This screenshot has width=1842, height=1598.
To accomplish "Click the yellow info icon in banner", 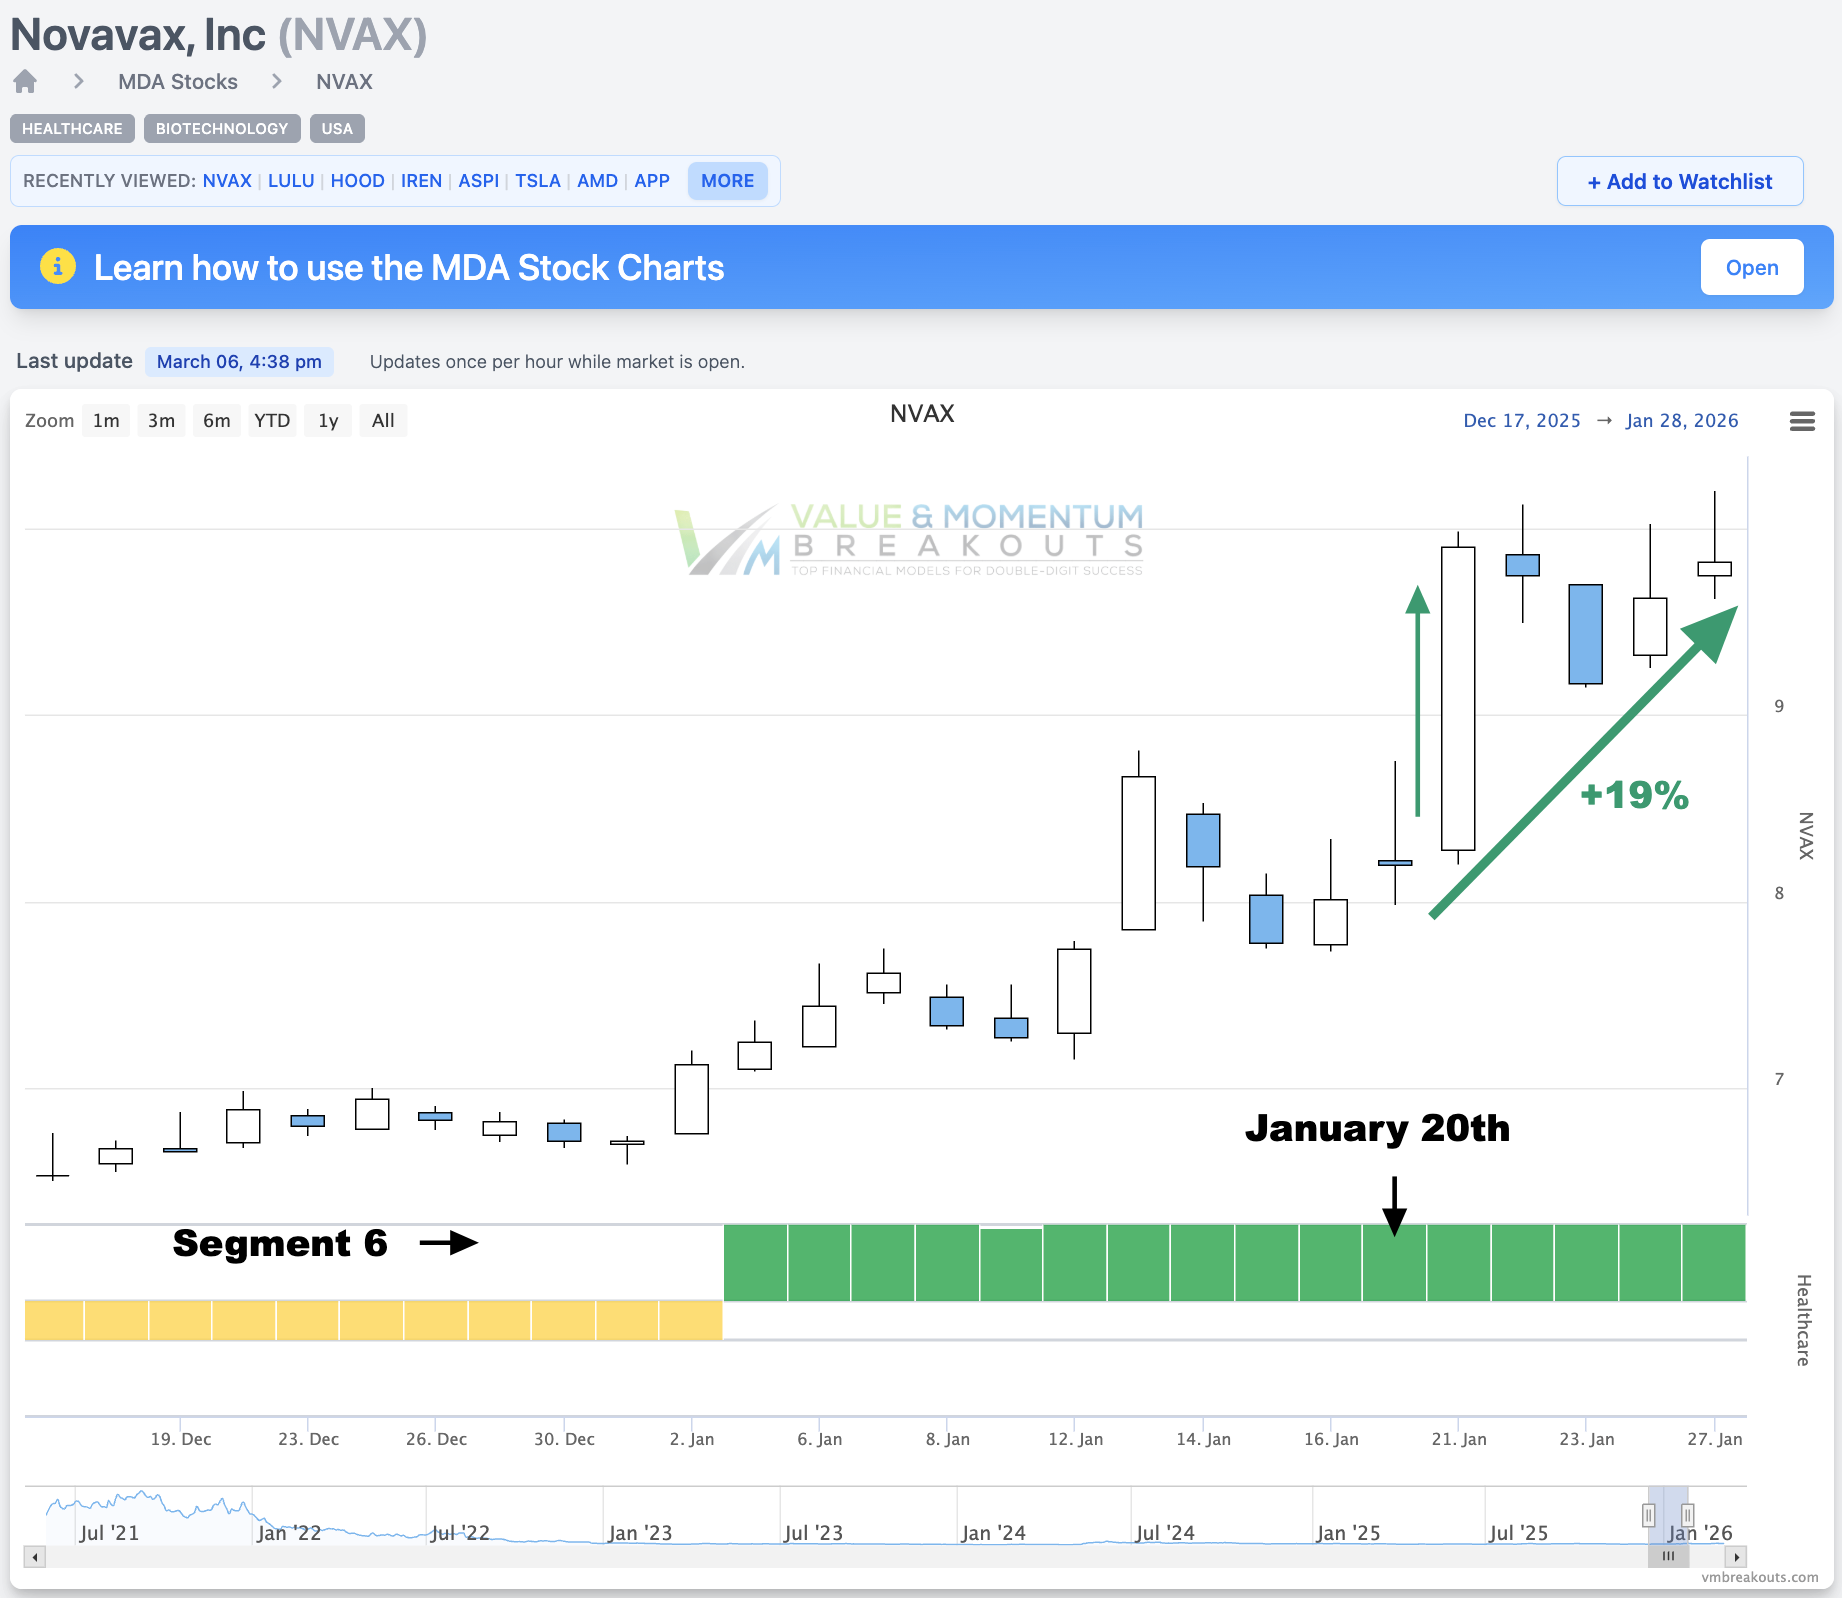I will tap(58, 267).
